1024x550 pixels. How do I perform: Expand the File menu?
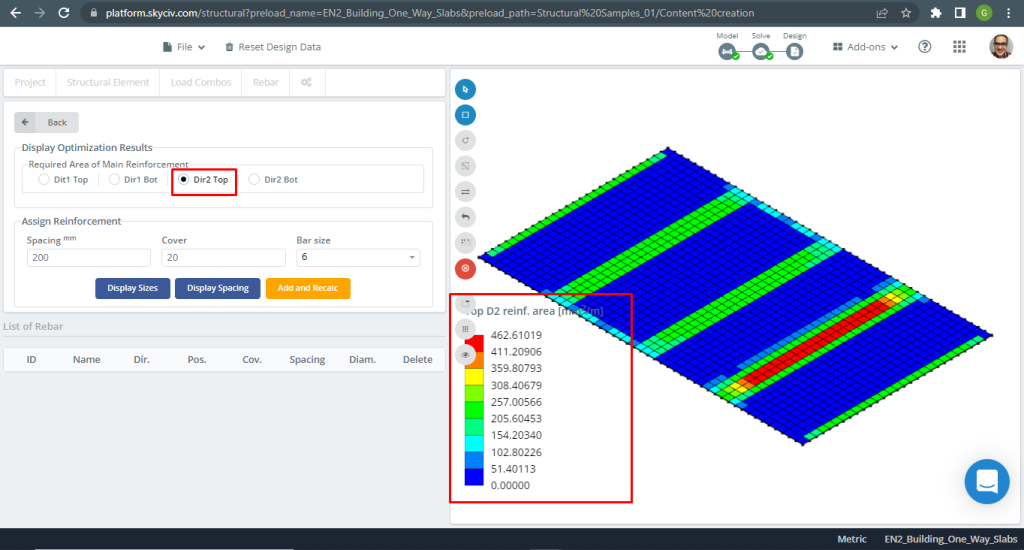(x=184, y=47)
